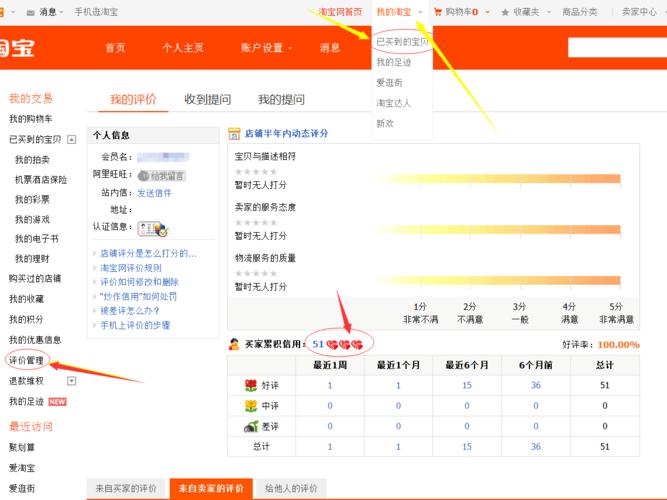Open 我的收藏 in the left sidebar

pos(26,299)
